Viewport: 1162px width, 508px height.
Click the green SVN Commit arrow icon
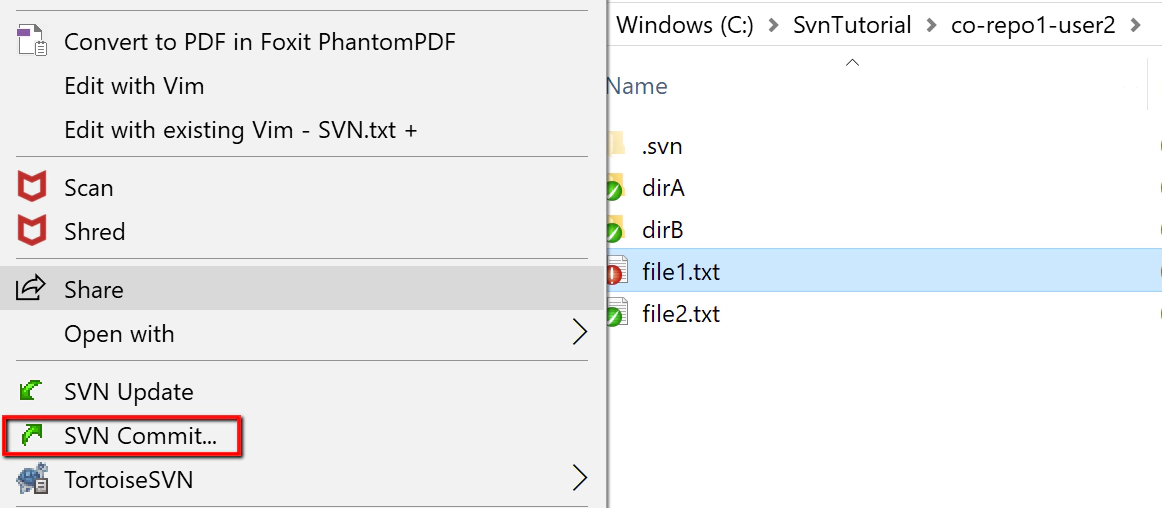coord(31,435)
